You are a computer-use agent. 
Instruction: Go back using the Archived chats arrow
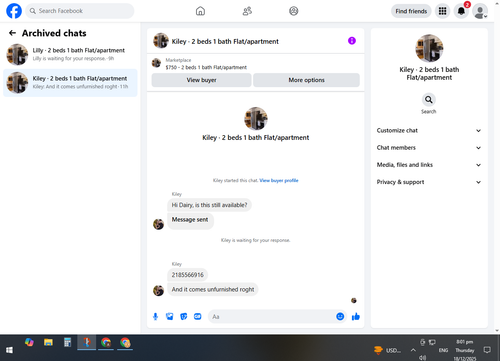coord(12,33)
